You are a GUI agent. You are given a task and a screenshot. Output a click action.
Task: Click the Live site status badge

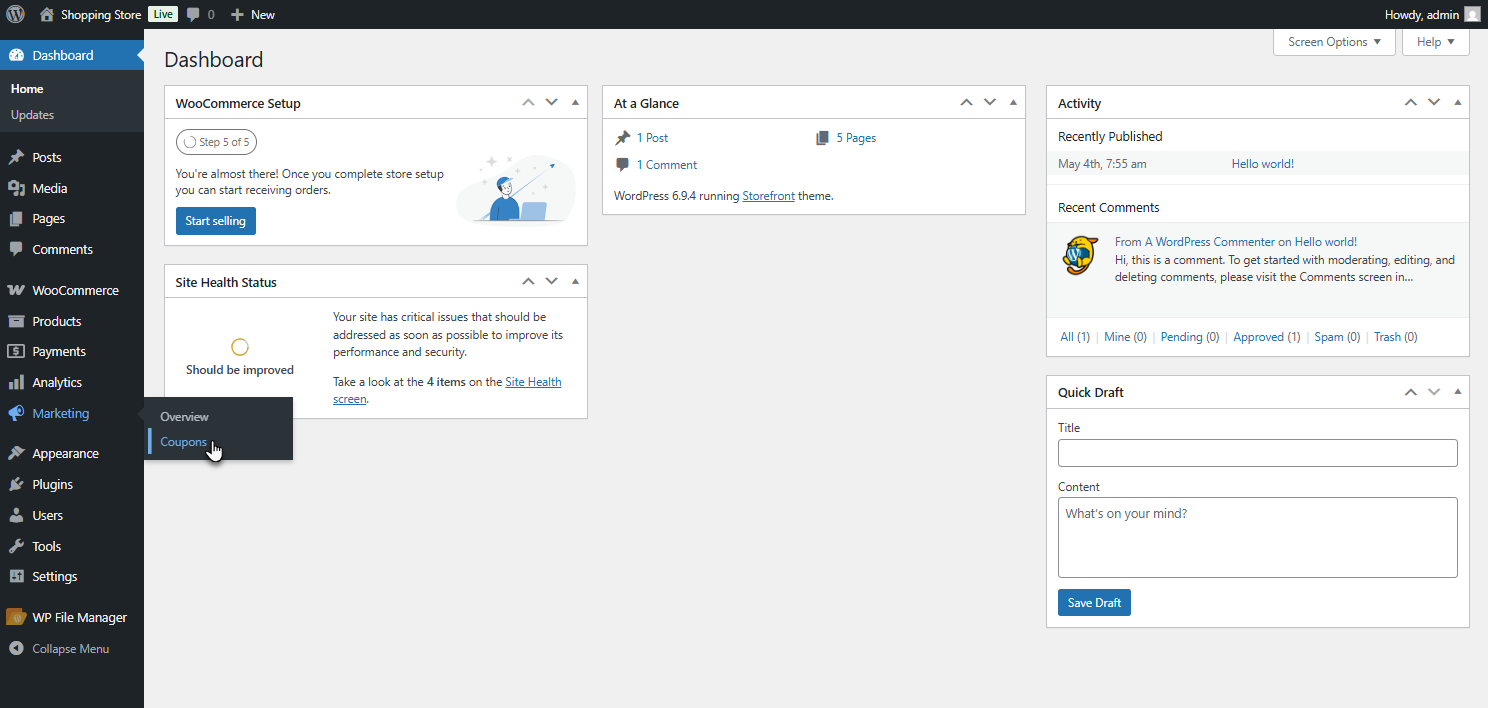point(162,14)
